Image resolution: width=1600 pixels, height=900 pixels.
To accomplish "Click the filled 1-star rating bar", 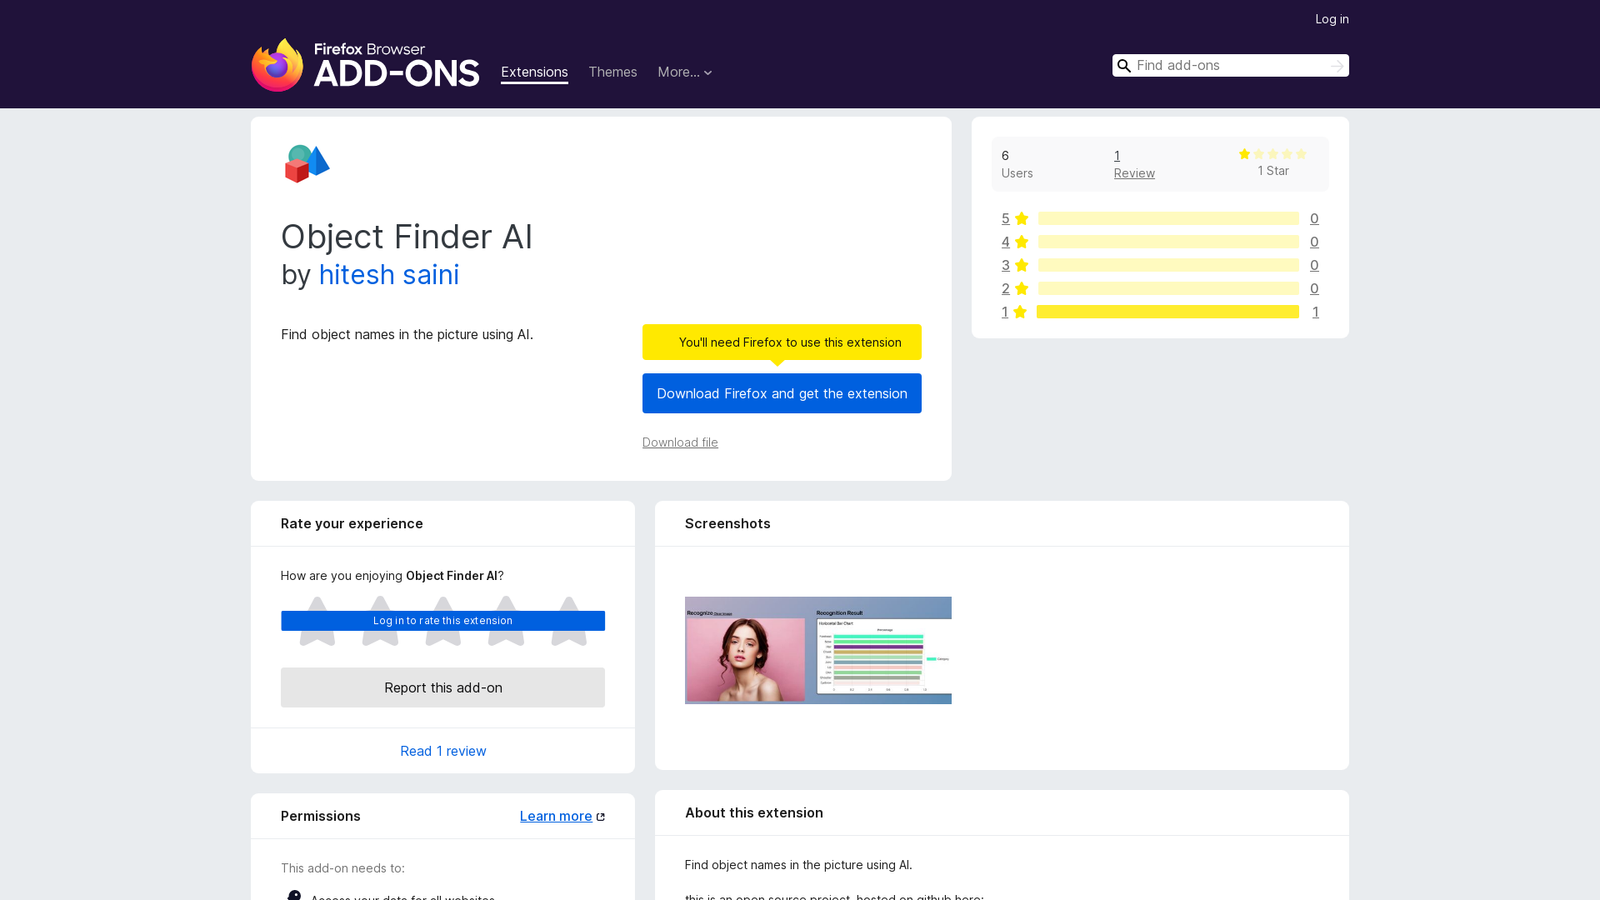I will 1168,312.
